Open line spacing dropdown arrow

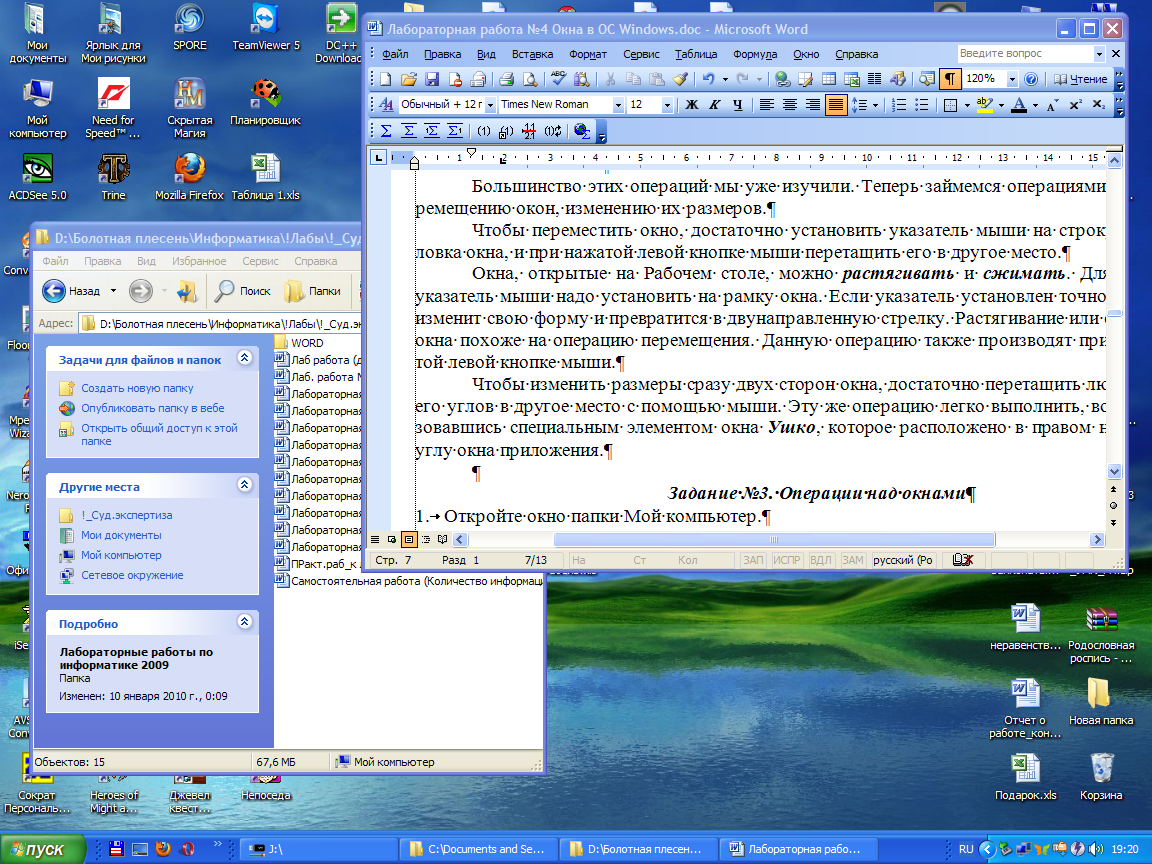(x=875, y=105)
